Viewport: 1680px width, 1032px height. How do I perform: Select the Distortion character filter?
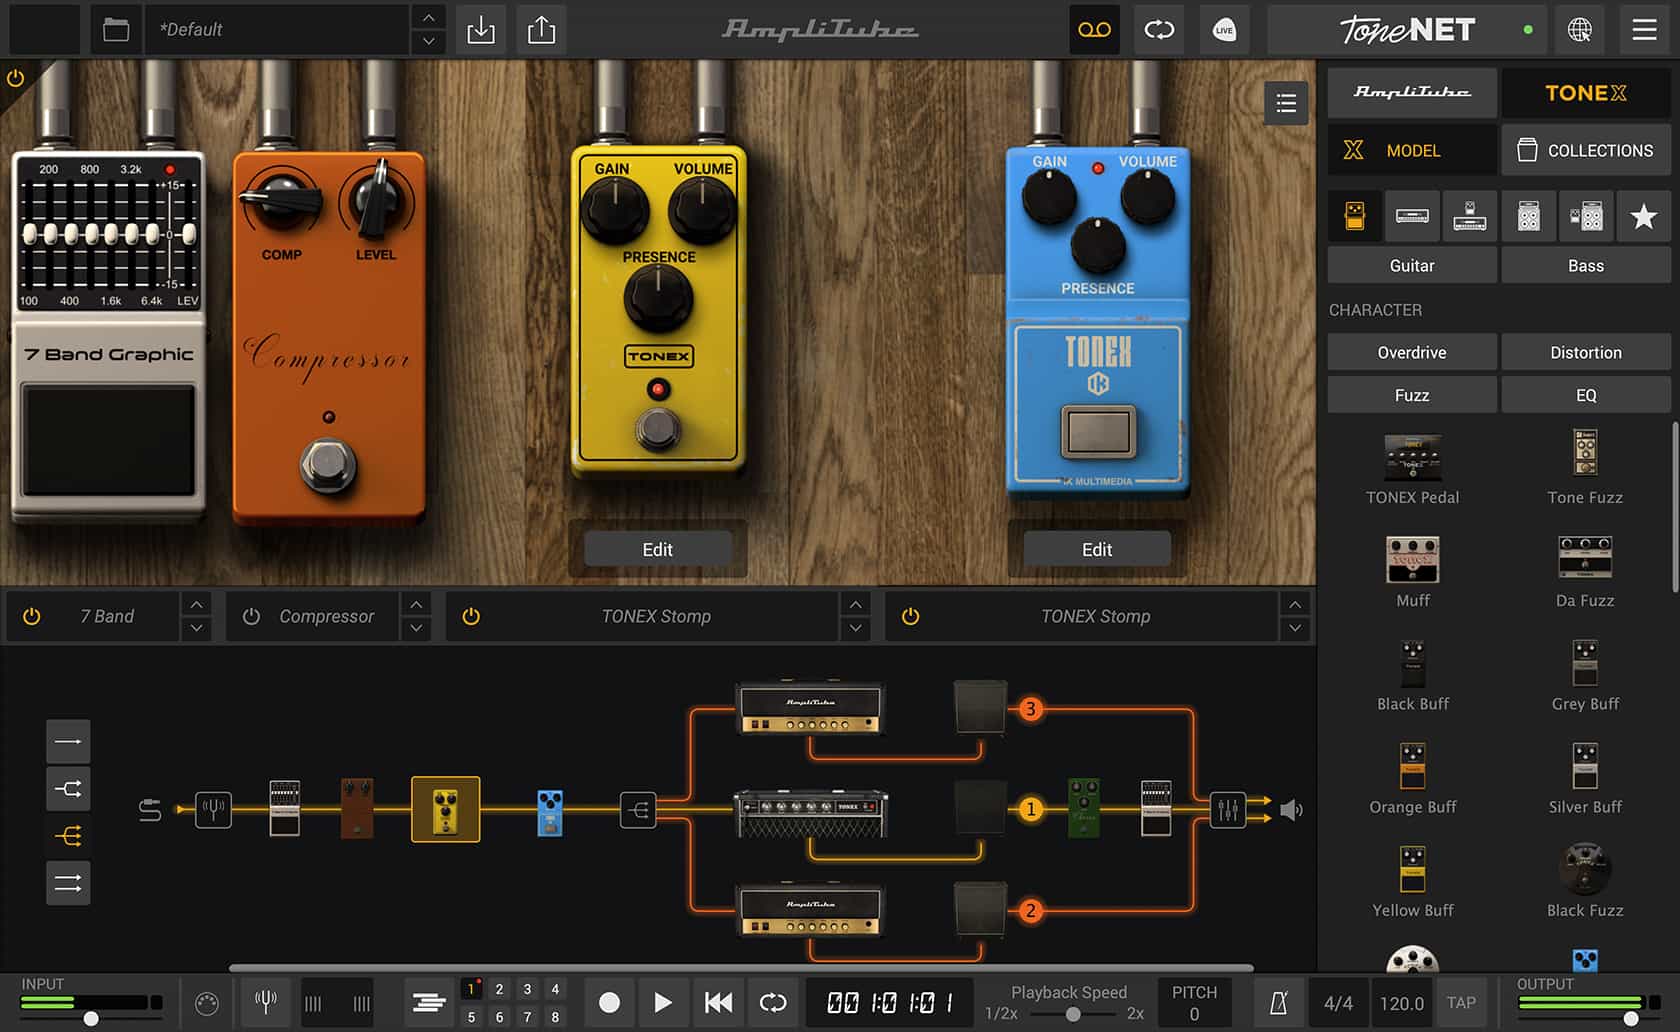[1585, 352]
